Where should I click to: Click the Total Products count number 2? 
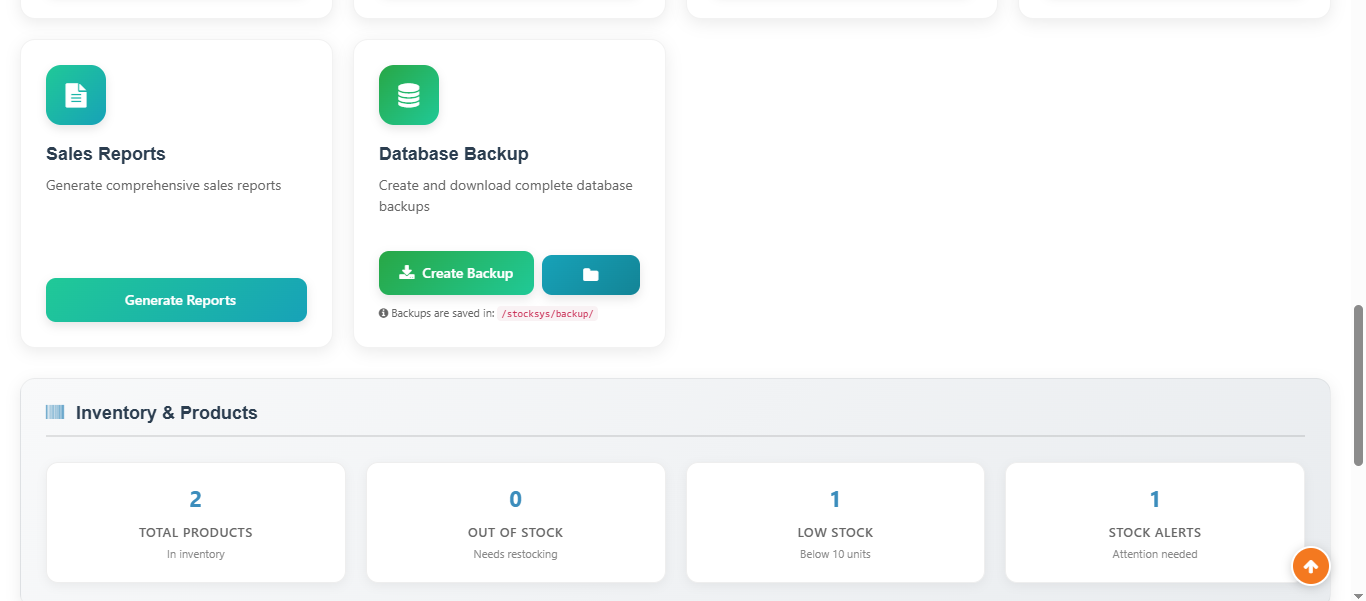tap(195, 498)
